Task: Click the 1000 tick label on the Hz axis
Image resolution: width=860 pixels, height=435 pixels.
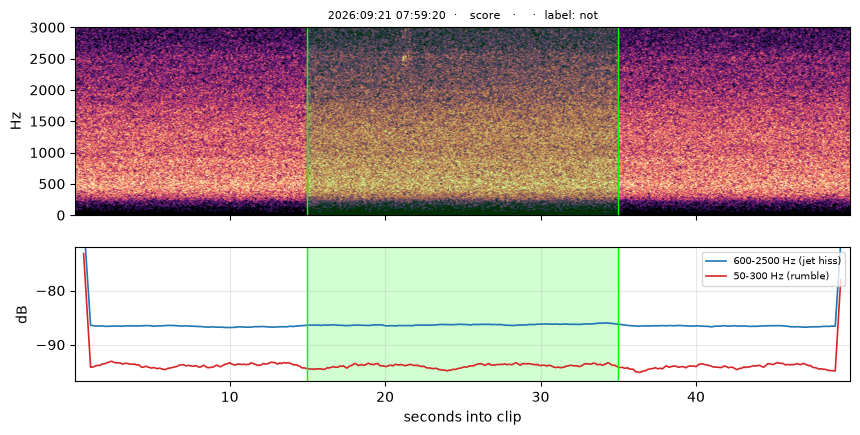Action: 48,153
